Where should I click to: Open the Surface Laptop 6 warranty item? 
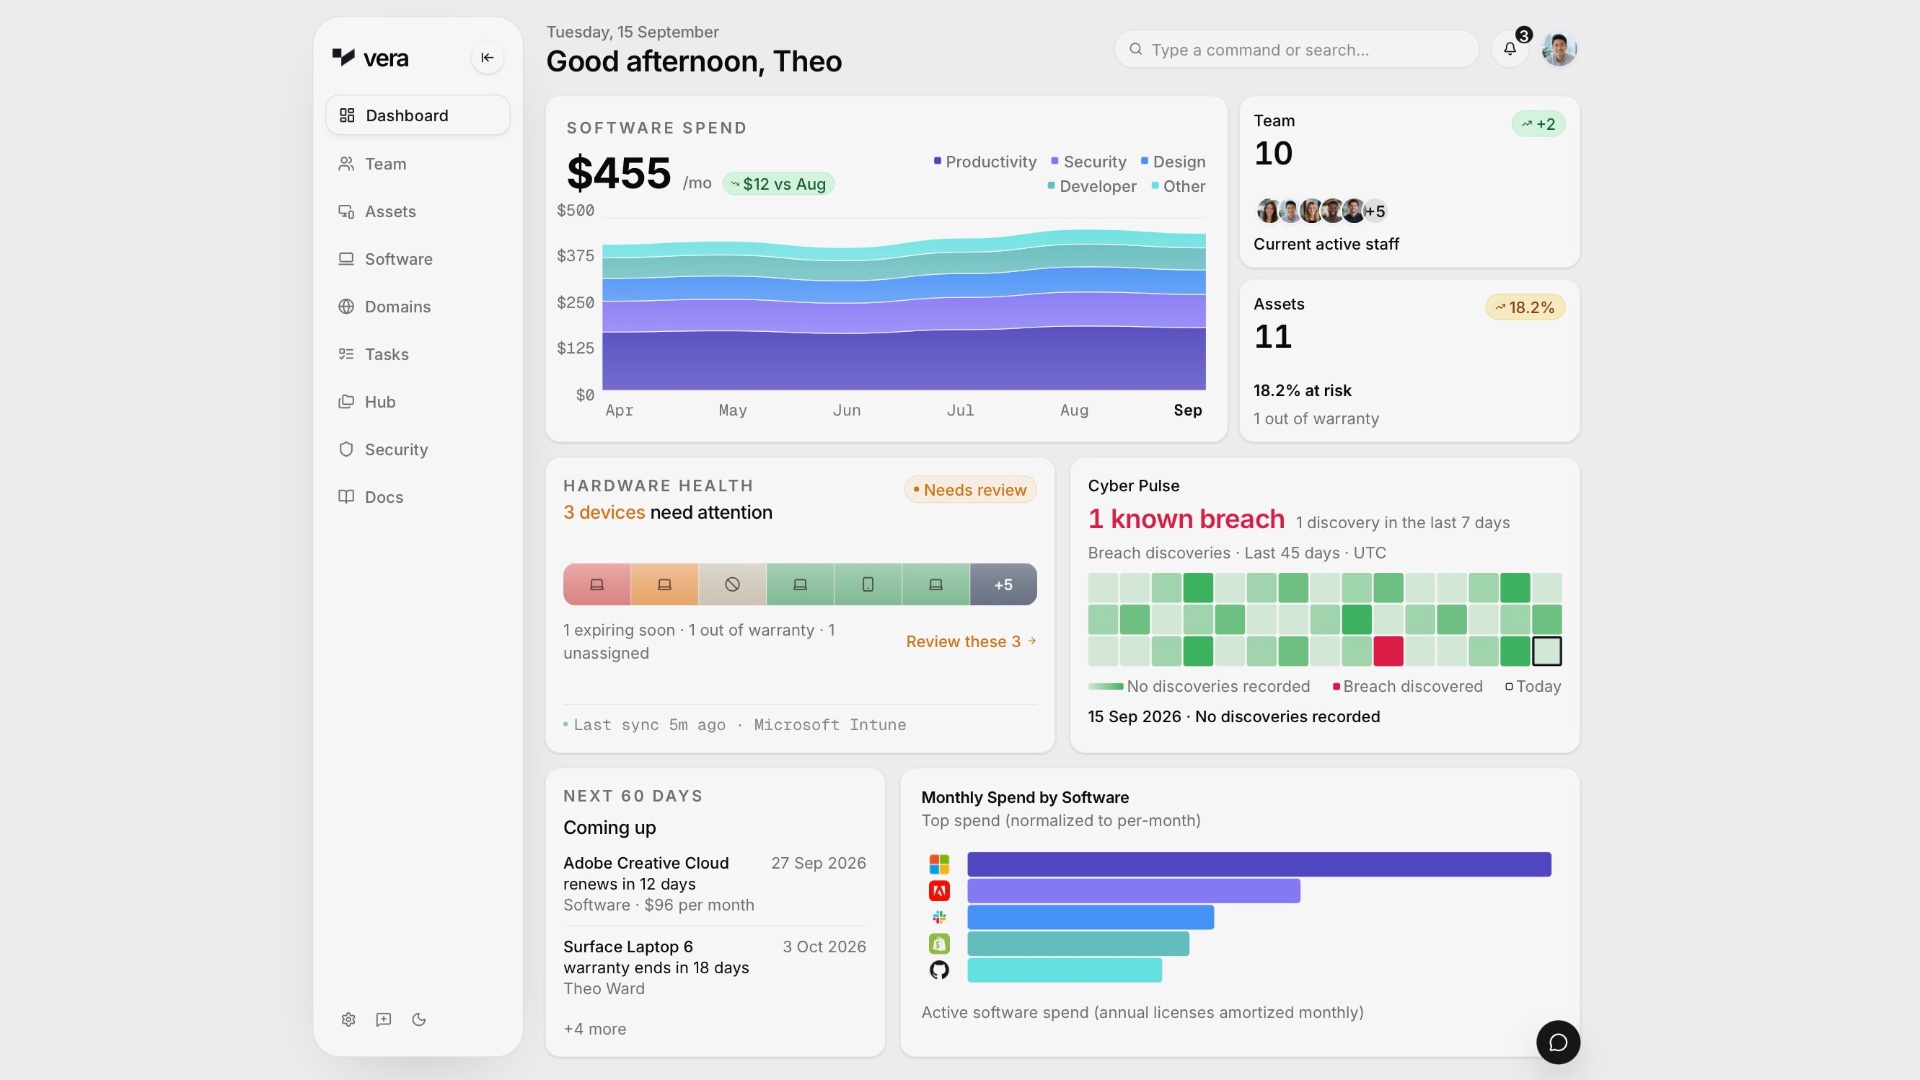(714, 968)
